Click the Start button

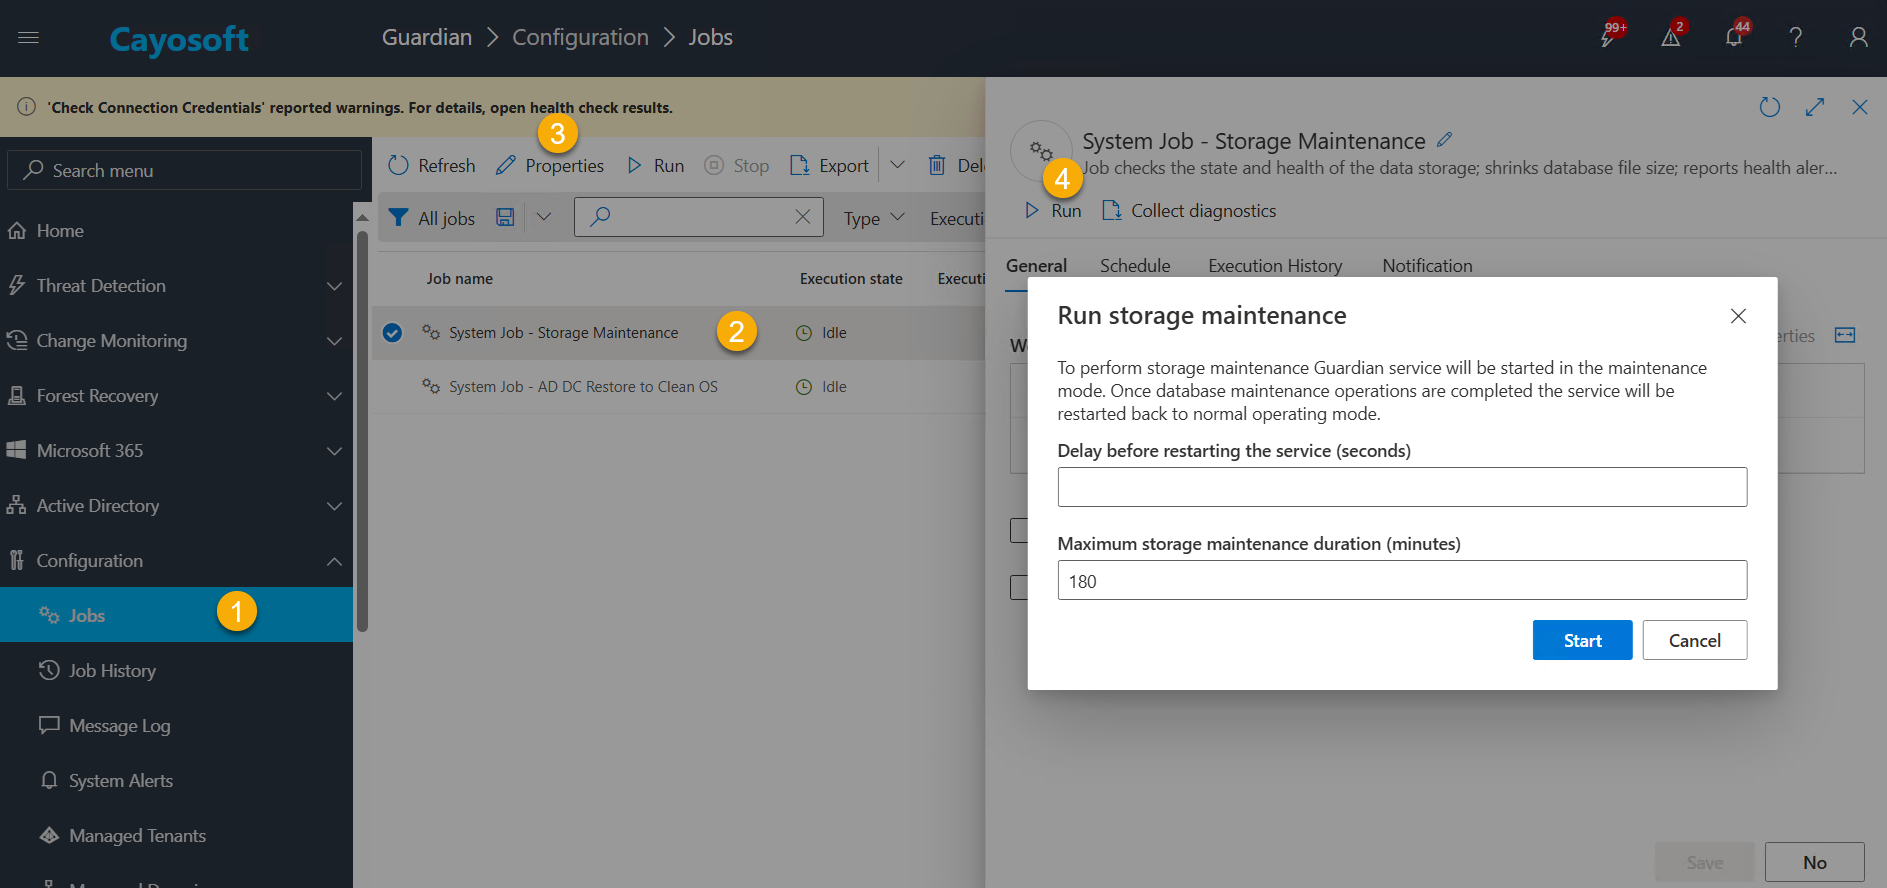click(1582, 640)
